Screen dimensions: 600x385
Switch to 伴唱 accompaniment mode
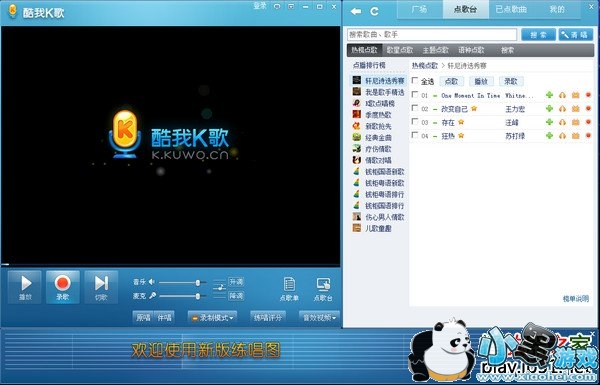coord(164,318)
